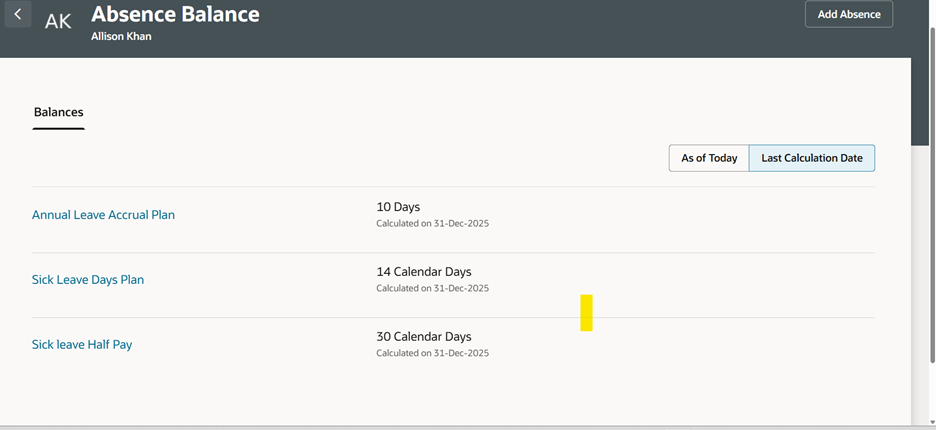The height and width of the screenshot is (430, 936).
Task: Click the 30 Calendar Days balance value
Action: tap(423, 337)
